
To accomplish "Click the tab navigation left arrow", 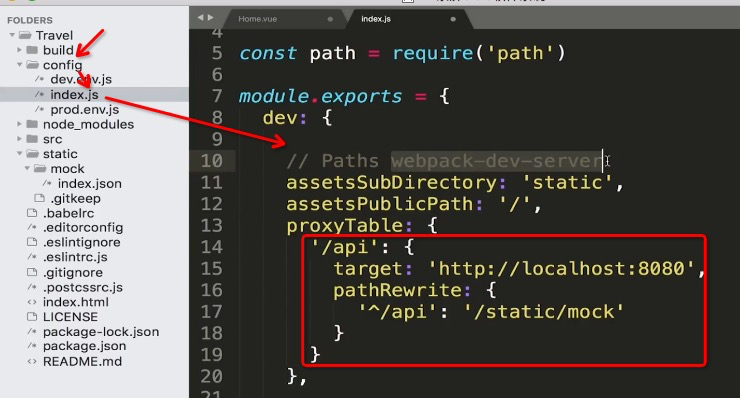I will click(x=200, y=17).
